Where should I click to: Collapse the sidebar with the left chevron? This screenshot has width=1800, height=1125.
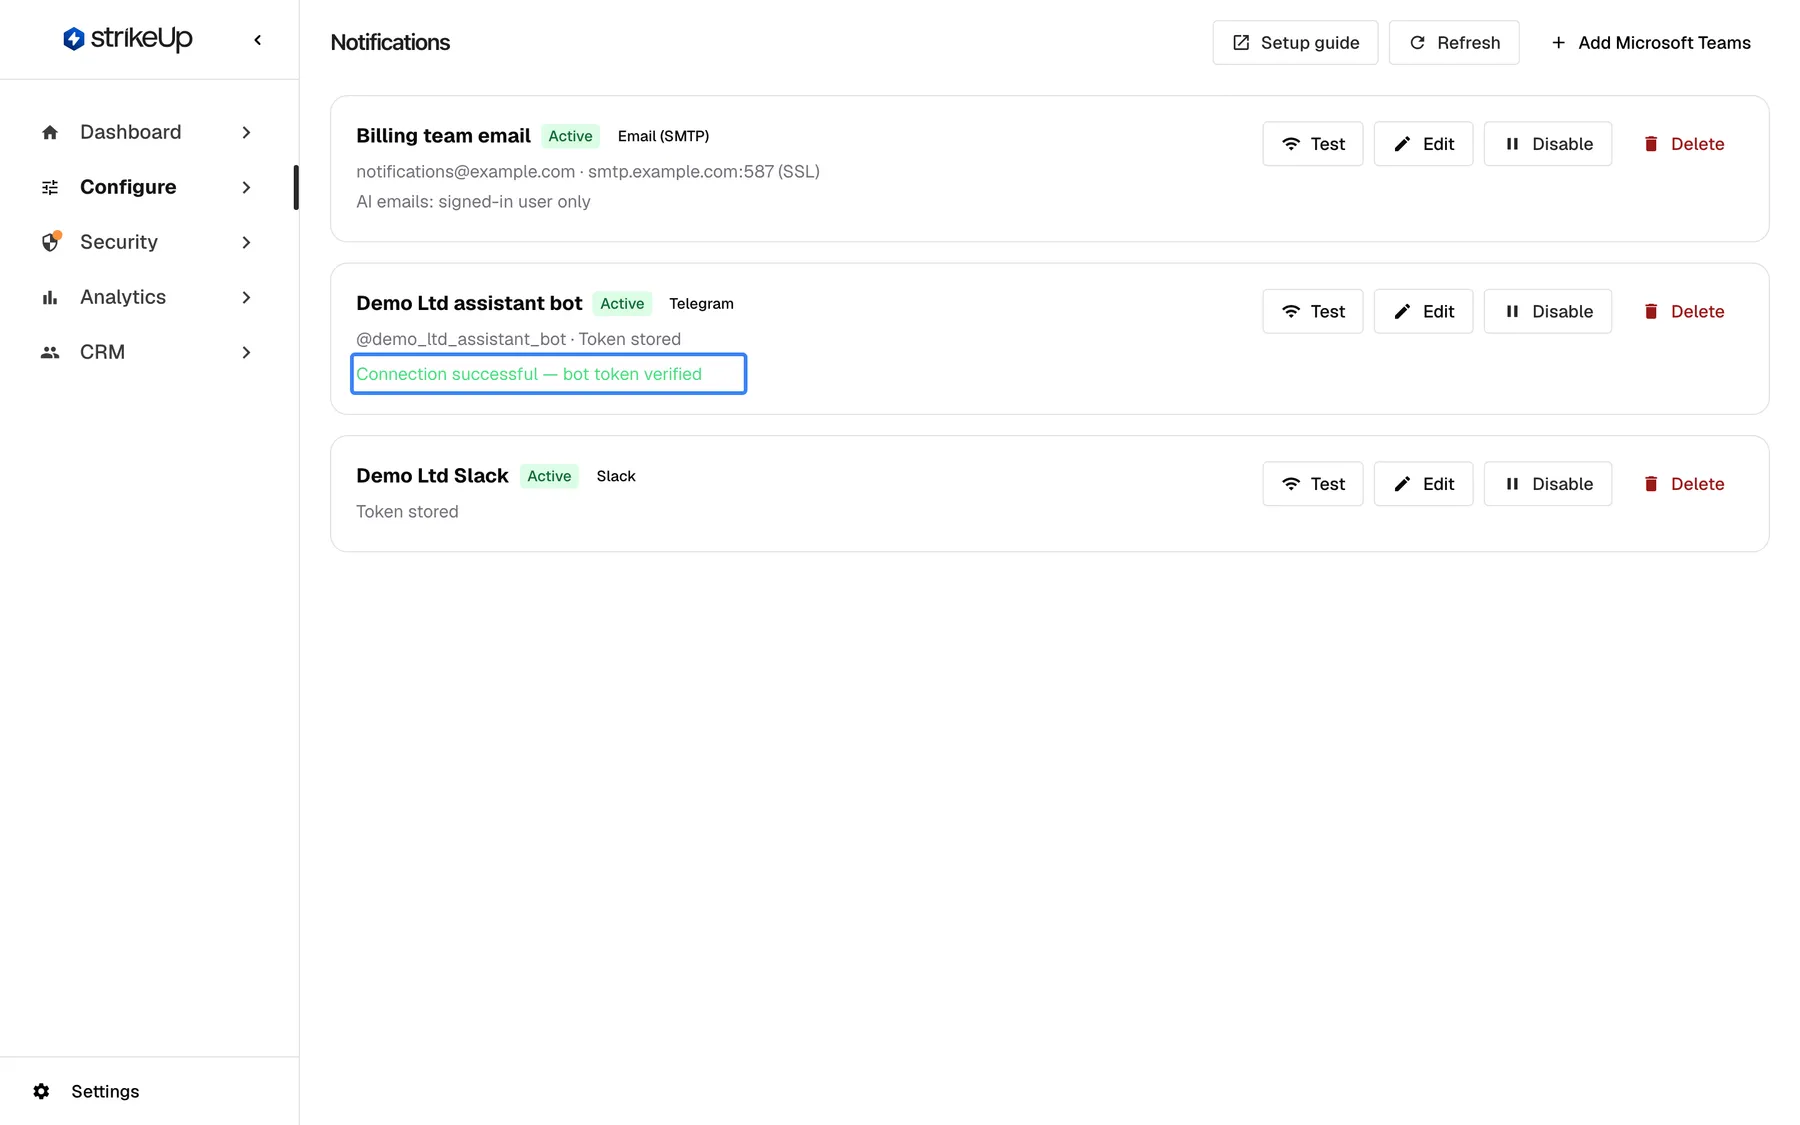point(258,40)
